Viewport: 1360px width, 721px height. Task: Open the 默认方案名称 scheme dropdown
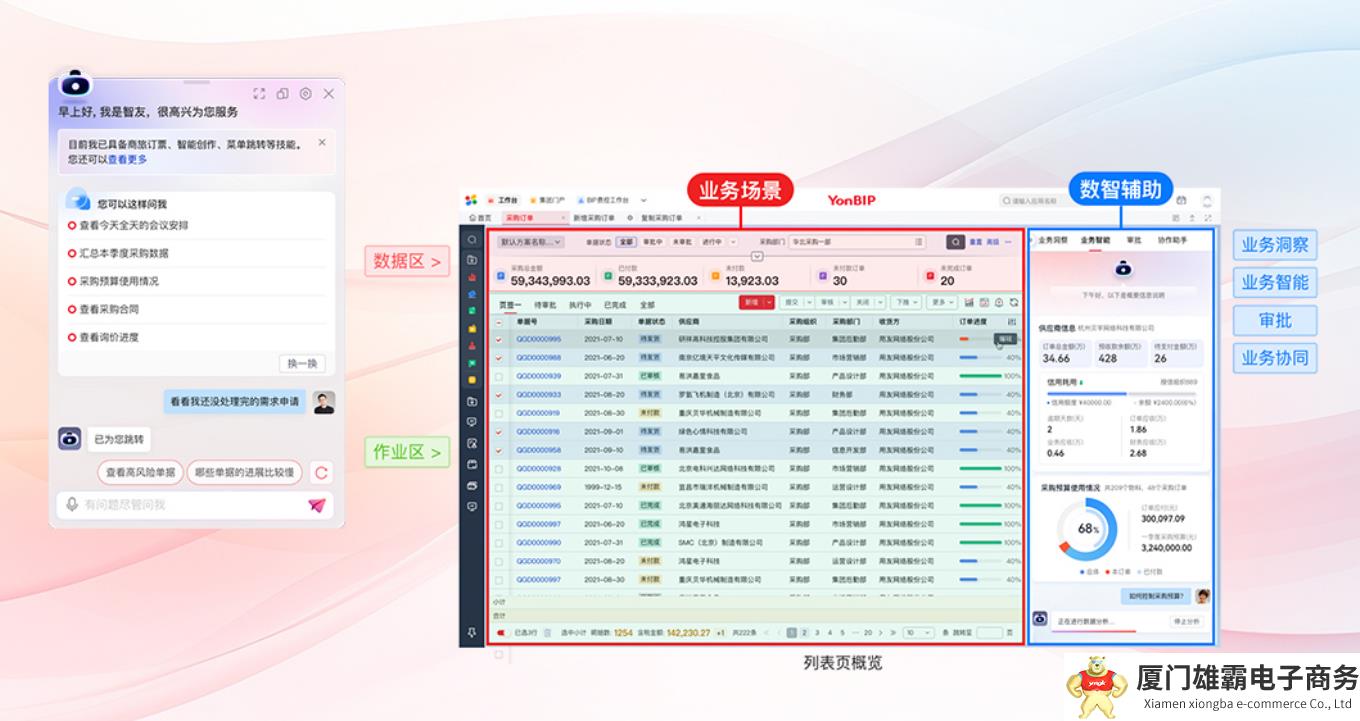[x=531, y=242]
